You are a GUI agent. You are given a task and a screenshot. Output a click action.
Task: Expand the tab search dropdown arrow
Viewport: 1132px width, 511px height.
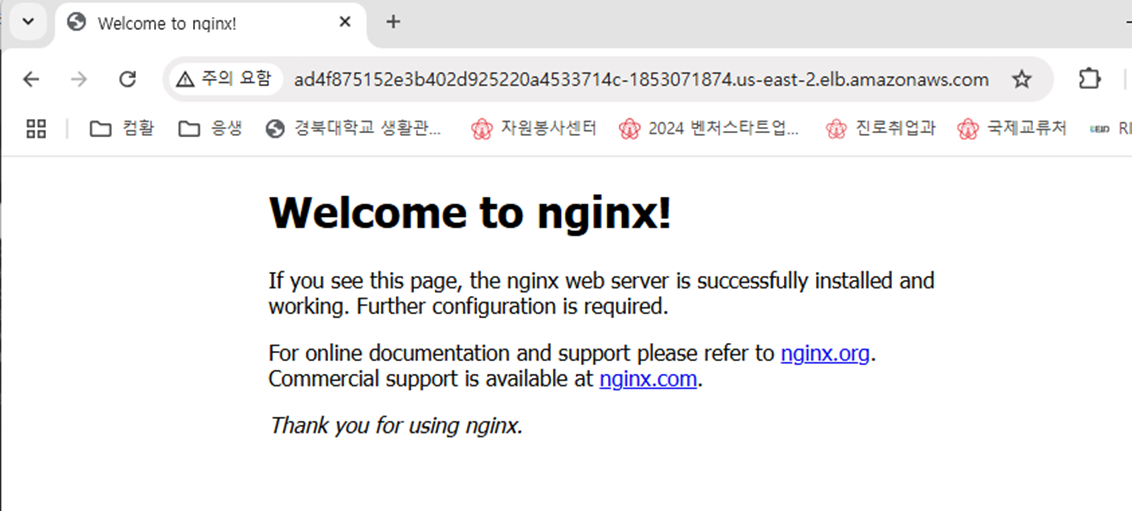click(x=27, y=22)
